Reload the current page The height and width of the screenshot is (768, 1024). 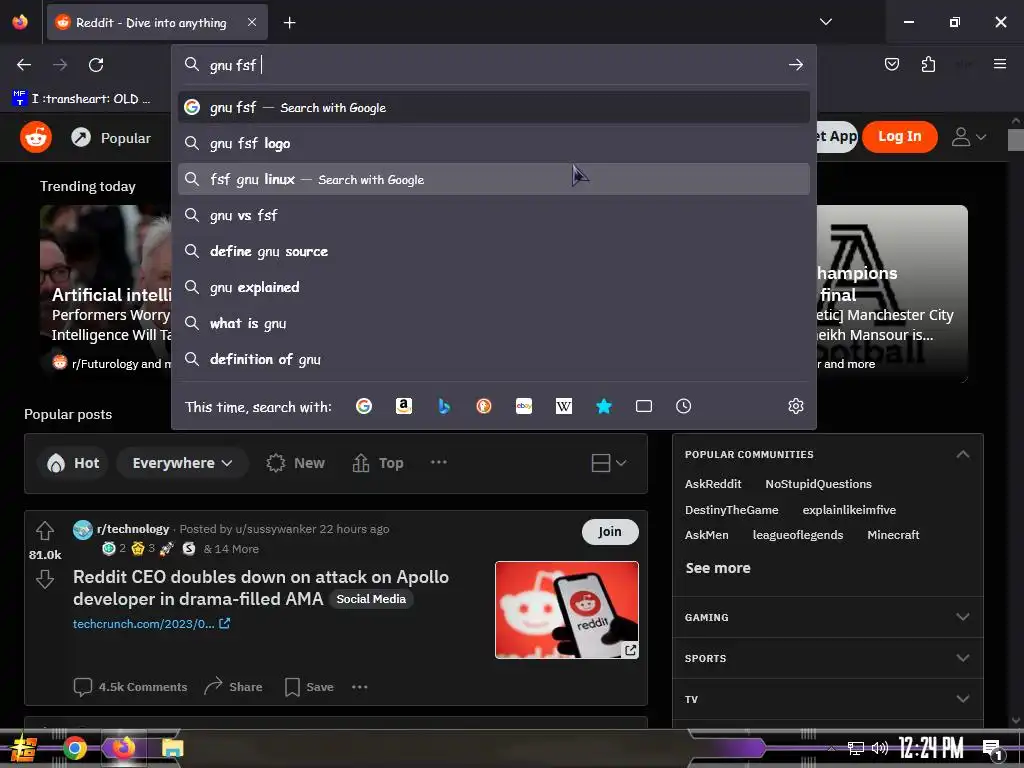click(x=96, y=65)
